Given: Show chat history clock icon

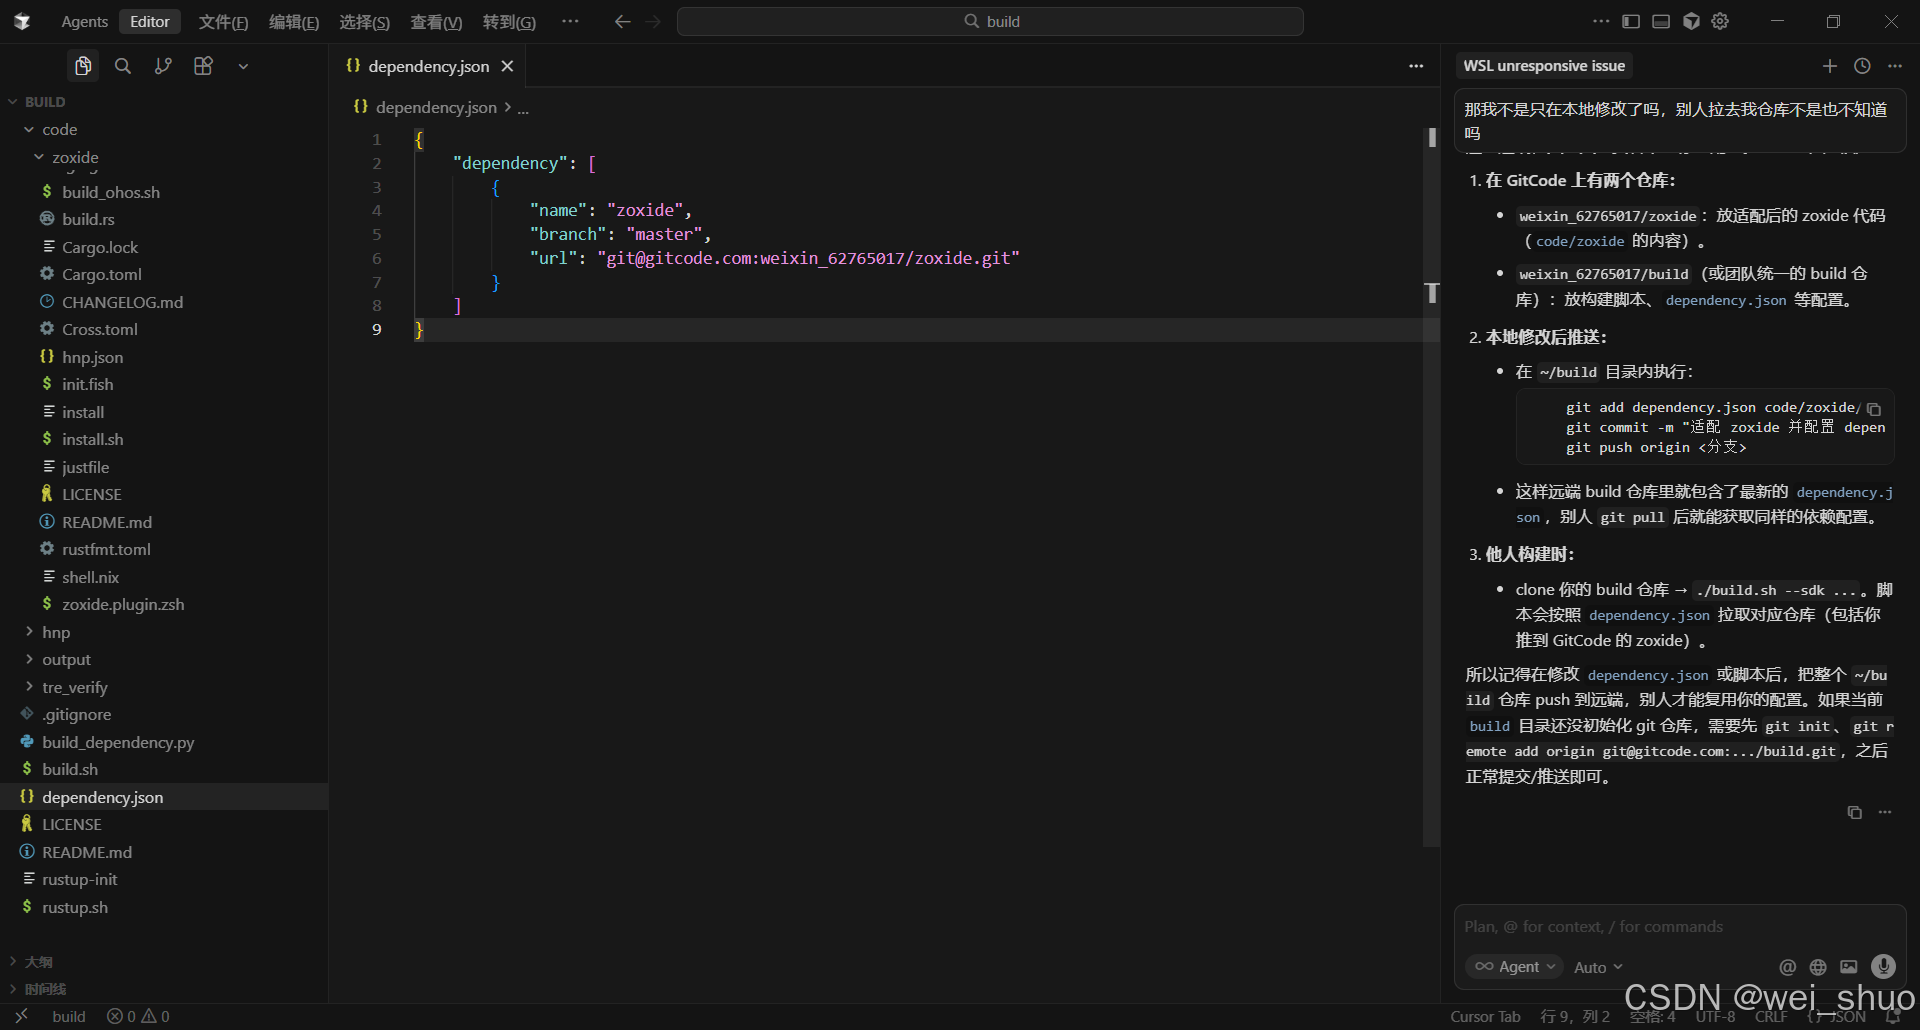Looking at the screenshot, I should [1862, 66].
